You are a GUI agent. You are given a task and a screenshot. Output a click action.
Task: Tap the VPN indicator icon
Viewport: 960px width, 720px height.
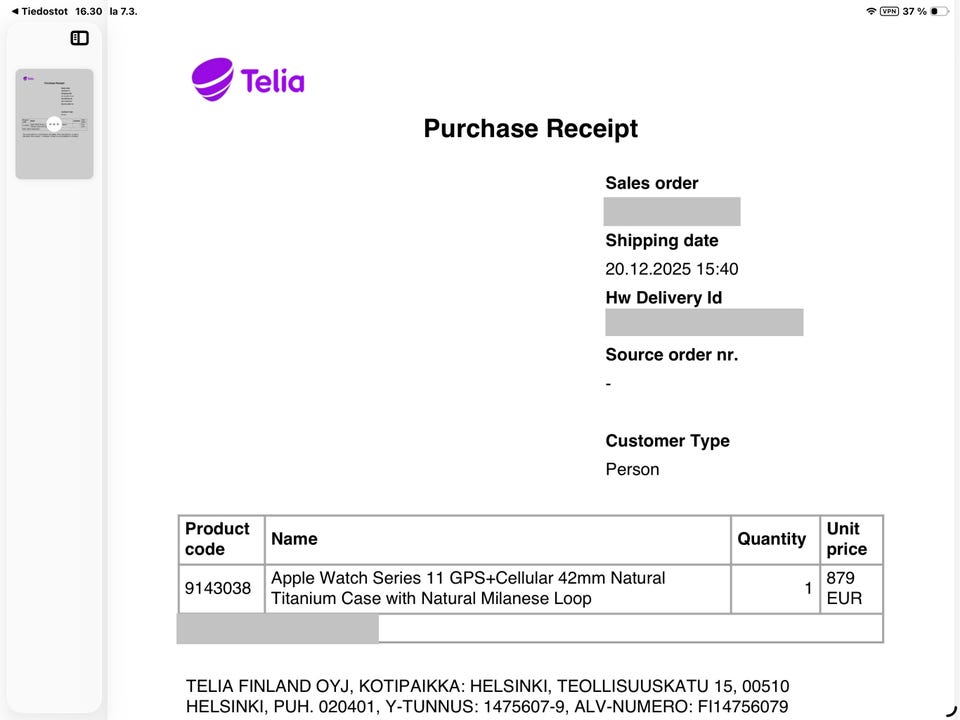(888, 11)
